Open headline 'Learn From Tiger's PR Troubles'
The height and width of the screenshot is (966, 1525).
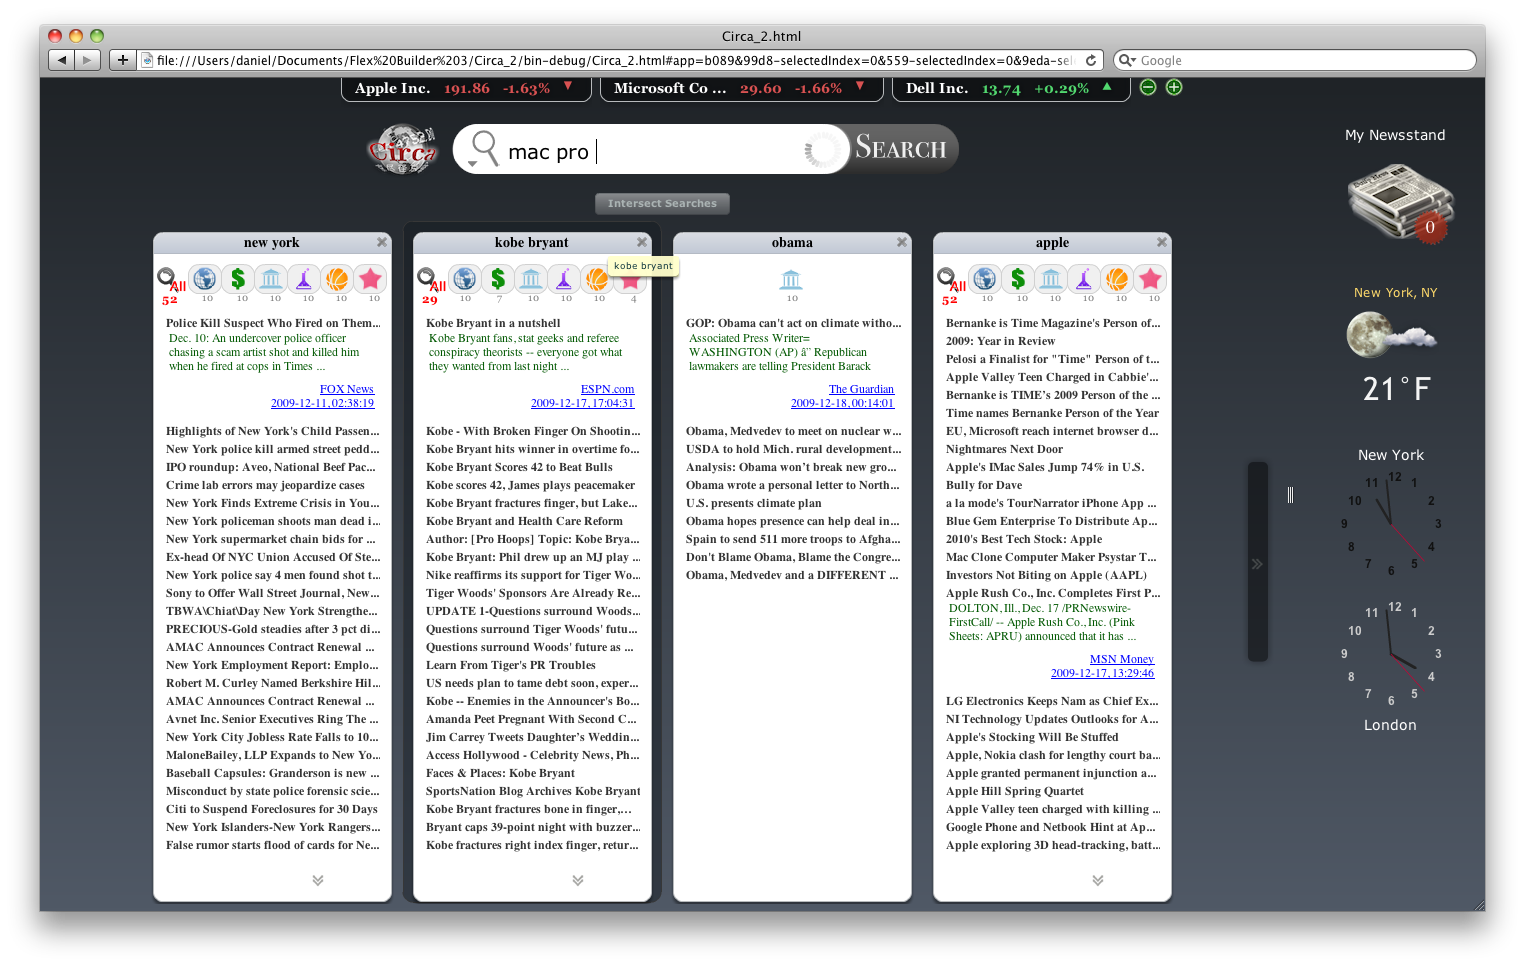510,665
